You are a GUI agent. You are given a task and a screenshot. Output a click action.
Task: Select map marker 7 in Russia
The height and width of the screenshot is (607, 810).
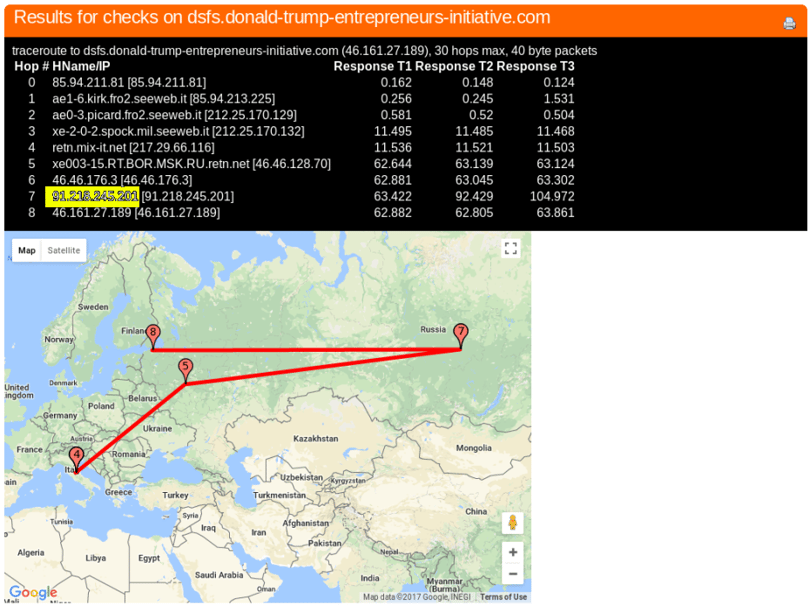[x=460, y=335]
